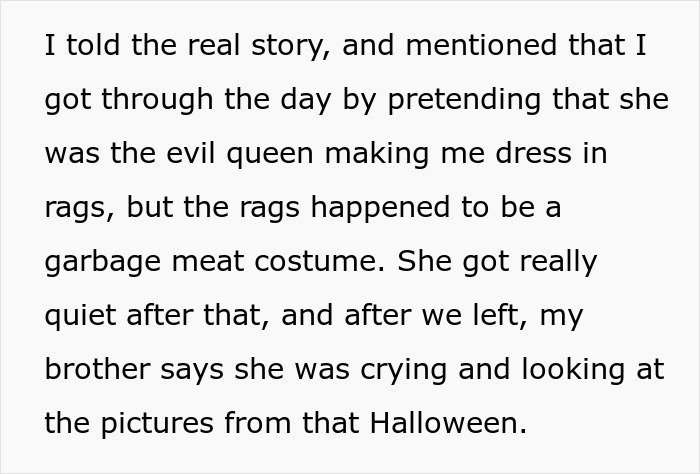
Task: Click the word "brother"
Action: point(97,369)
